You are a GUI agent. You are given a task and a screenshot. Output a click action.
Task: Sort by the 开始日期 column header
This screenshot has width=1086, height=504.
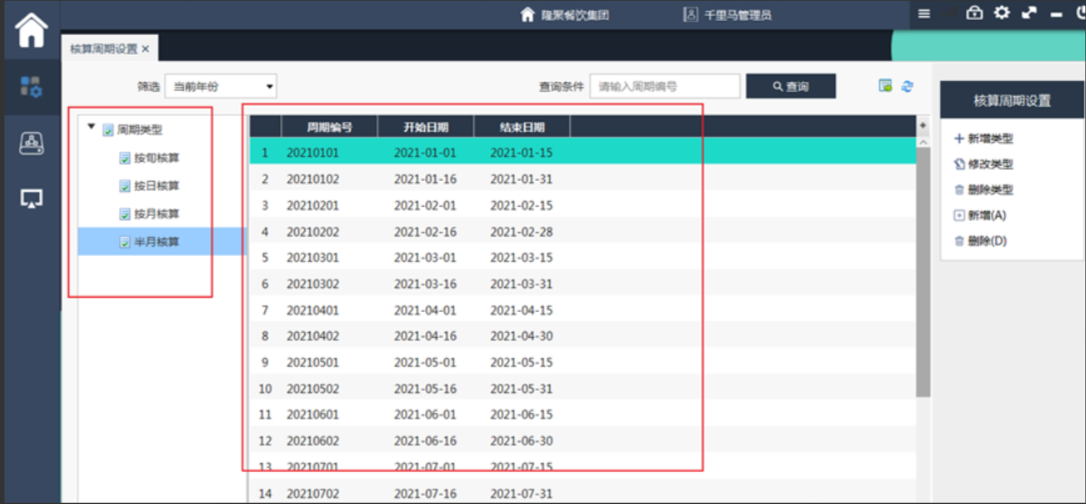pos(425,127)
